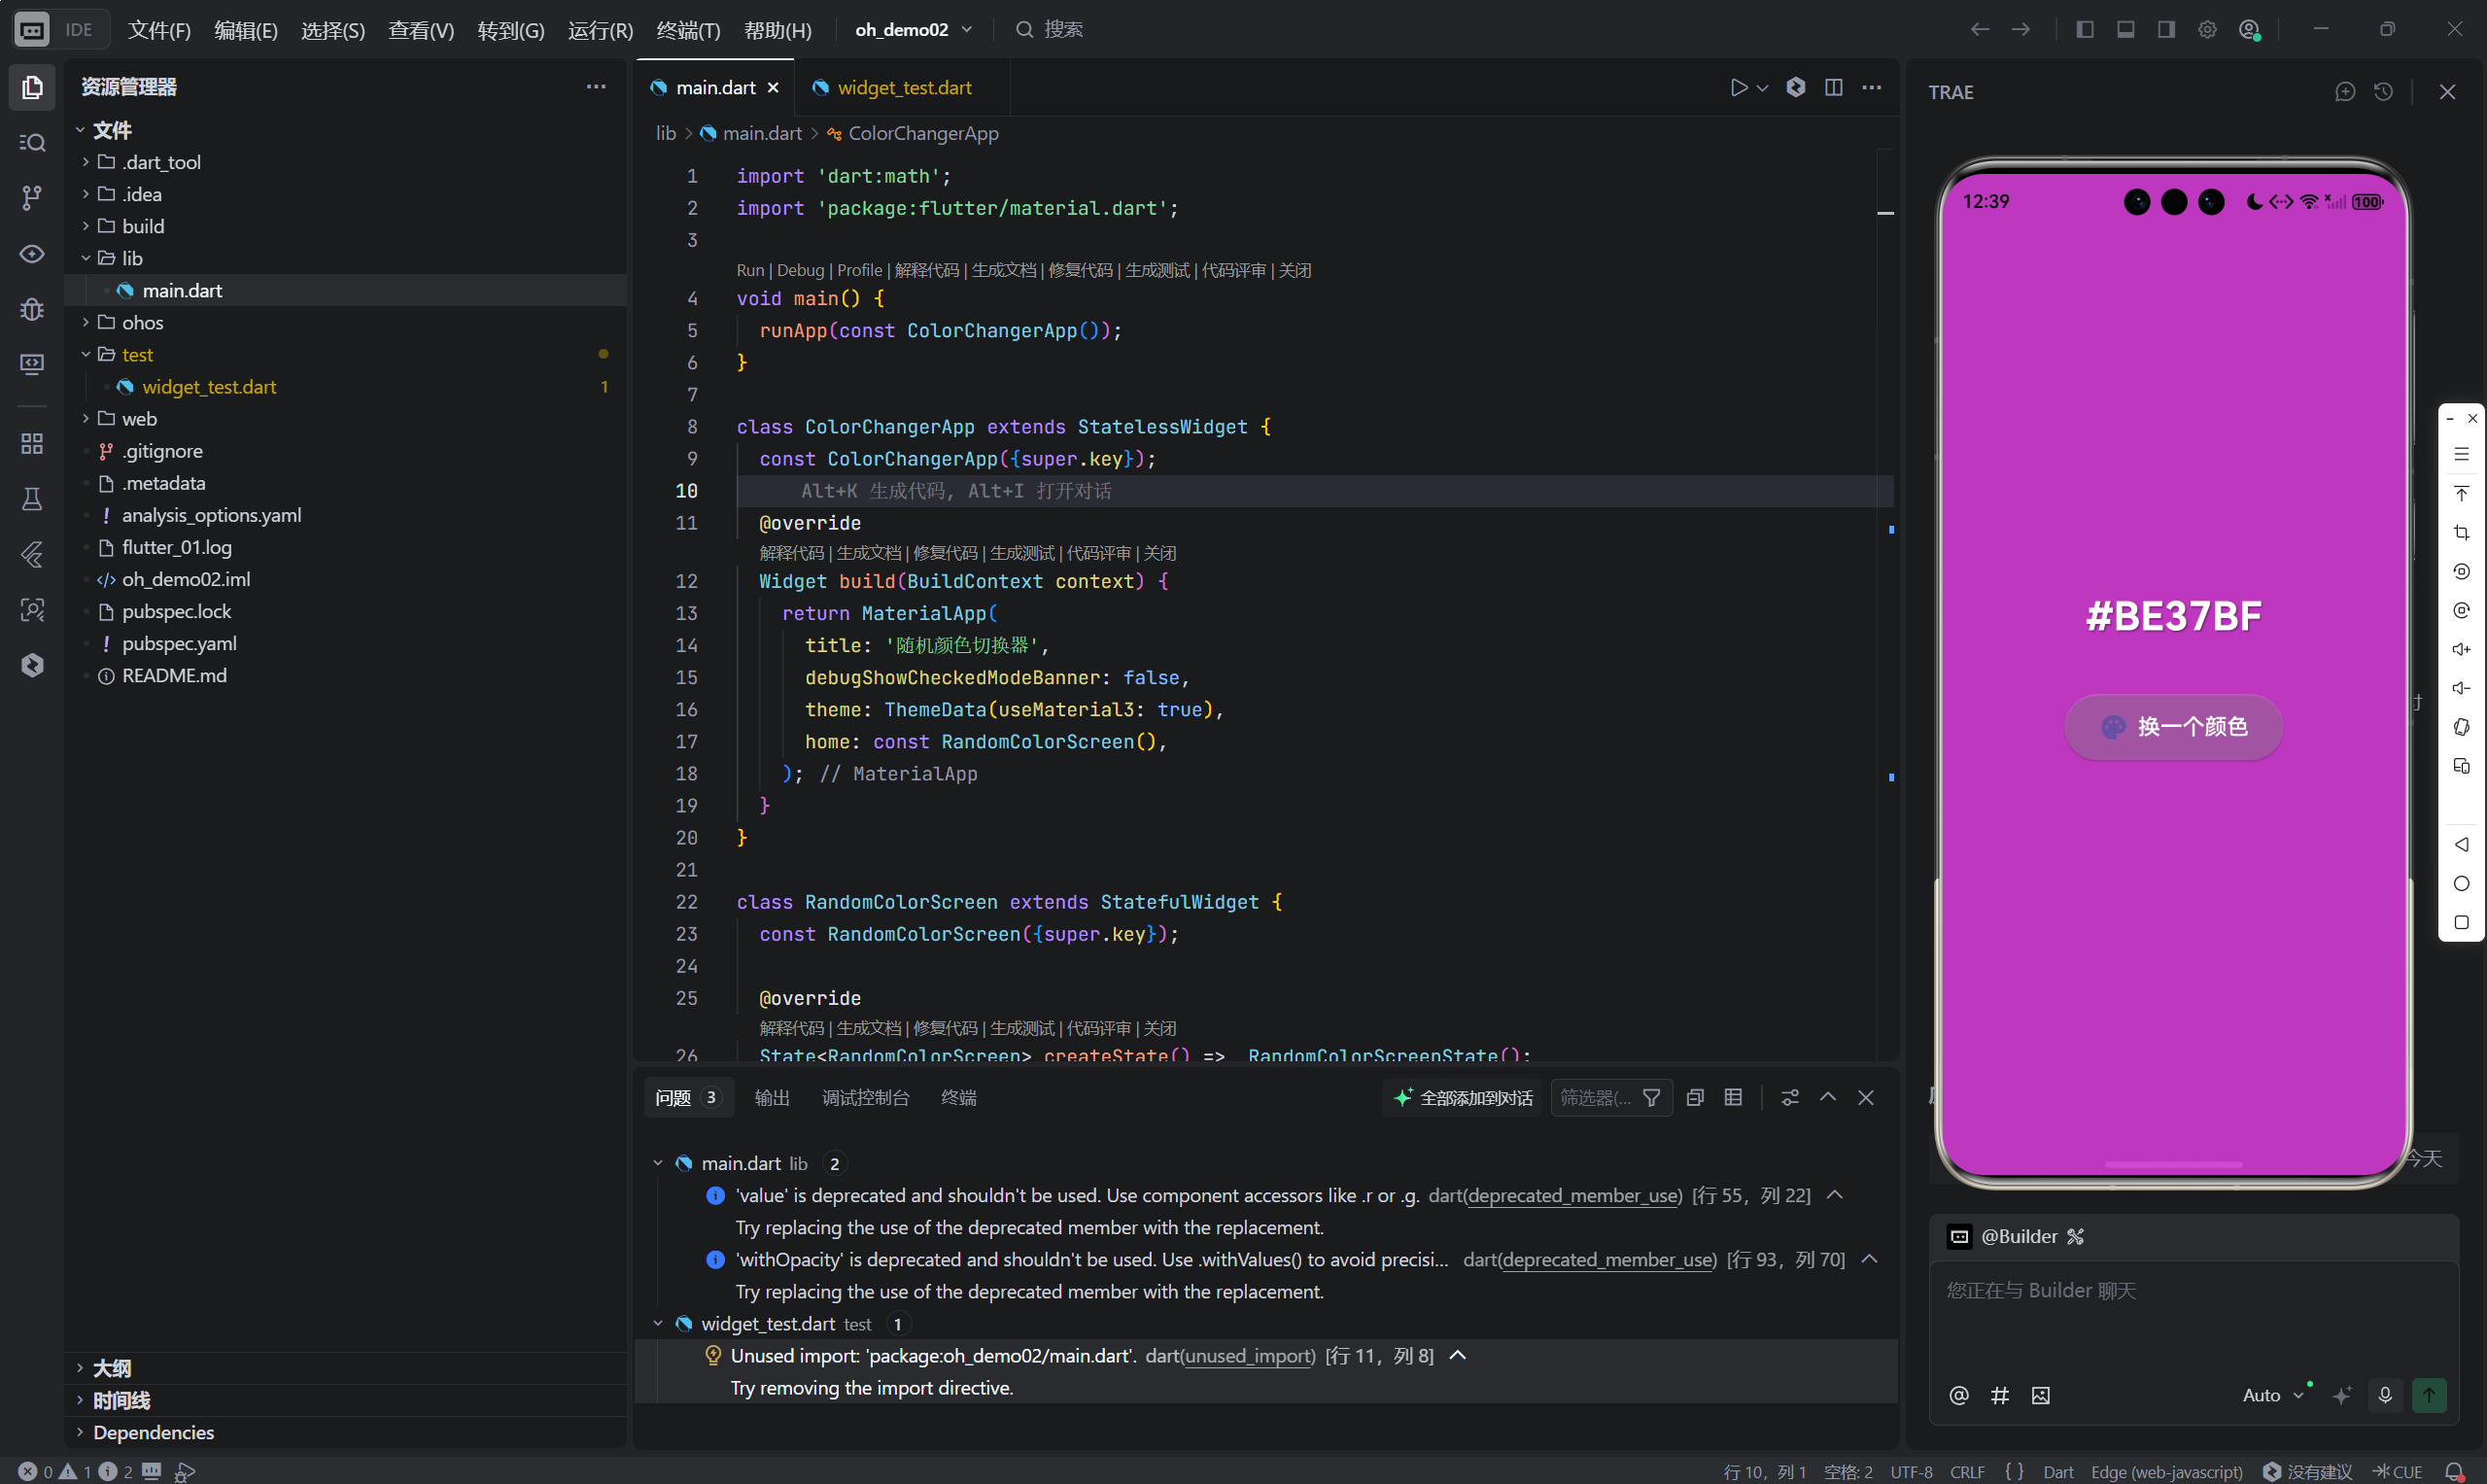Toggle the bottom panel layout icon
This screenshot has height=1484, width=2487.
click(2125, 30)
